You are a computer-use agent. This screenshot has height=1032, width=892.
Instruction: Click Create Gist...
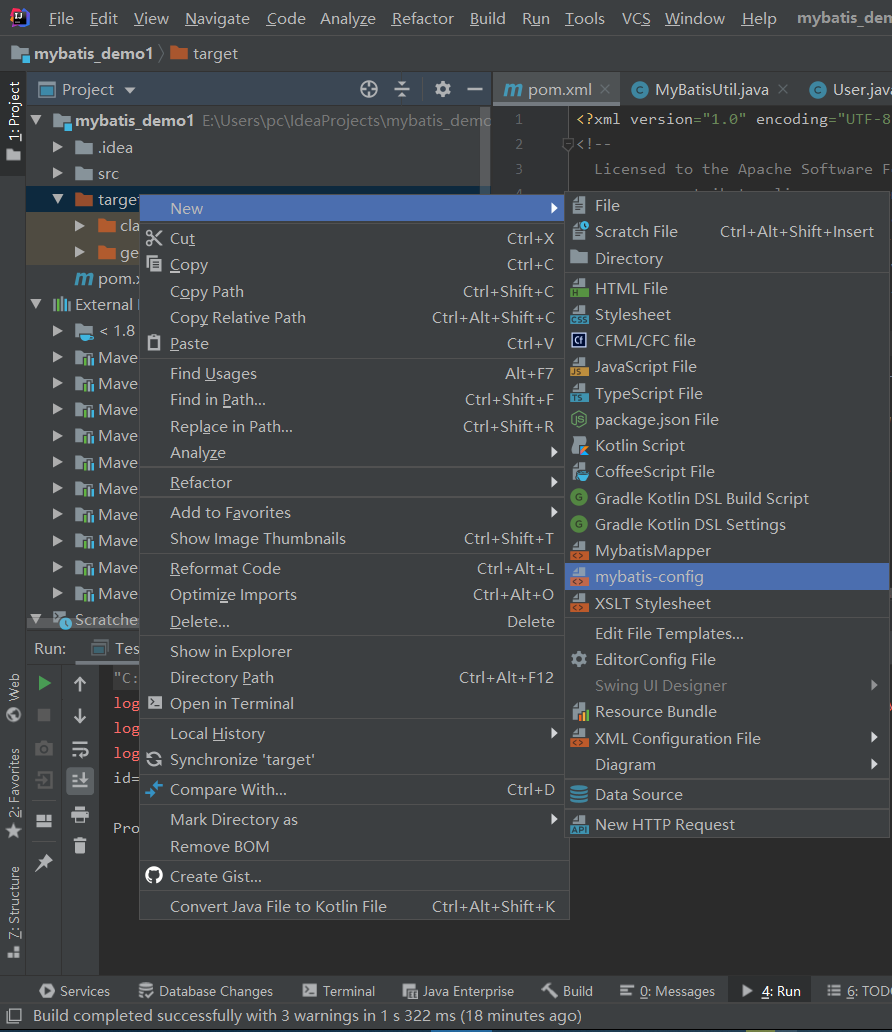[x=355, y=877]
